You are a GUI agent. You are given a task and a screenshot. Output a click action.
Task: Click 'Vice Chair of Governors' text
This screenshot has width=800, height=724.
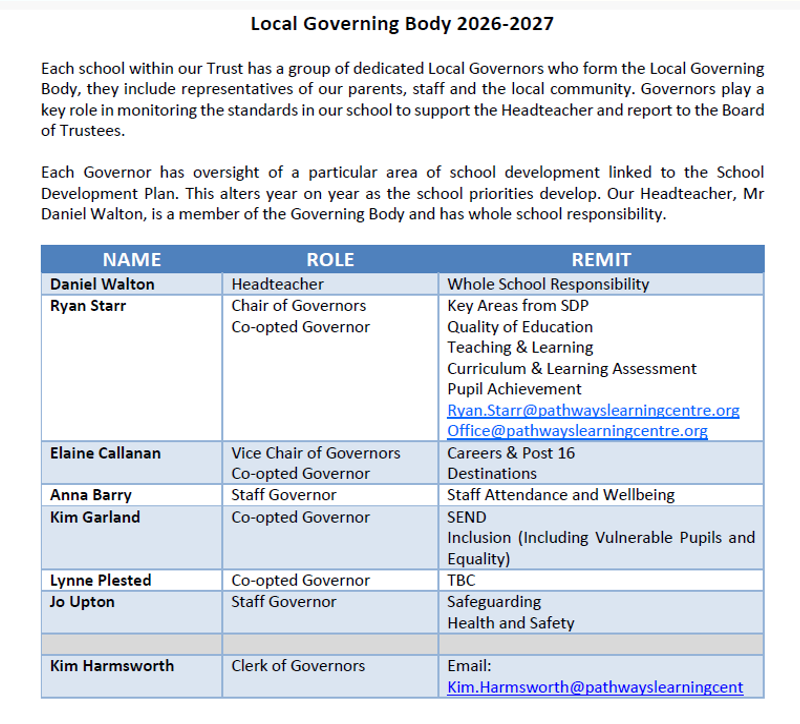tap(316, 453)
